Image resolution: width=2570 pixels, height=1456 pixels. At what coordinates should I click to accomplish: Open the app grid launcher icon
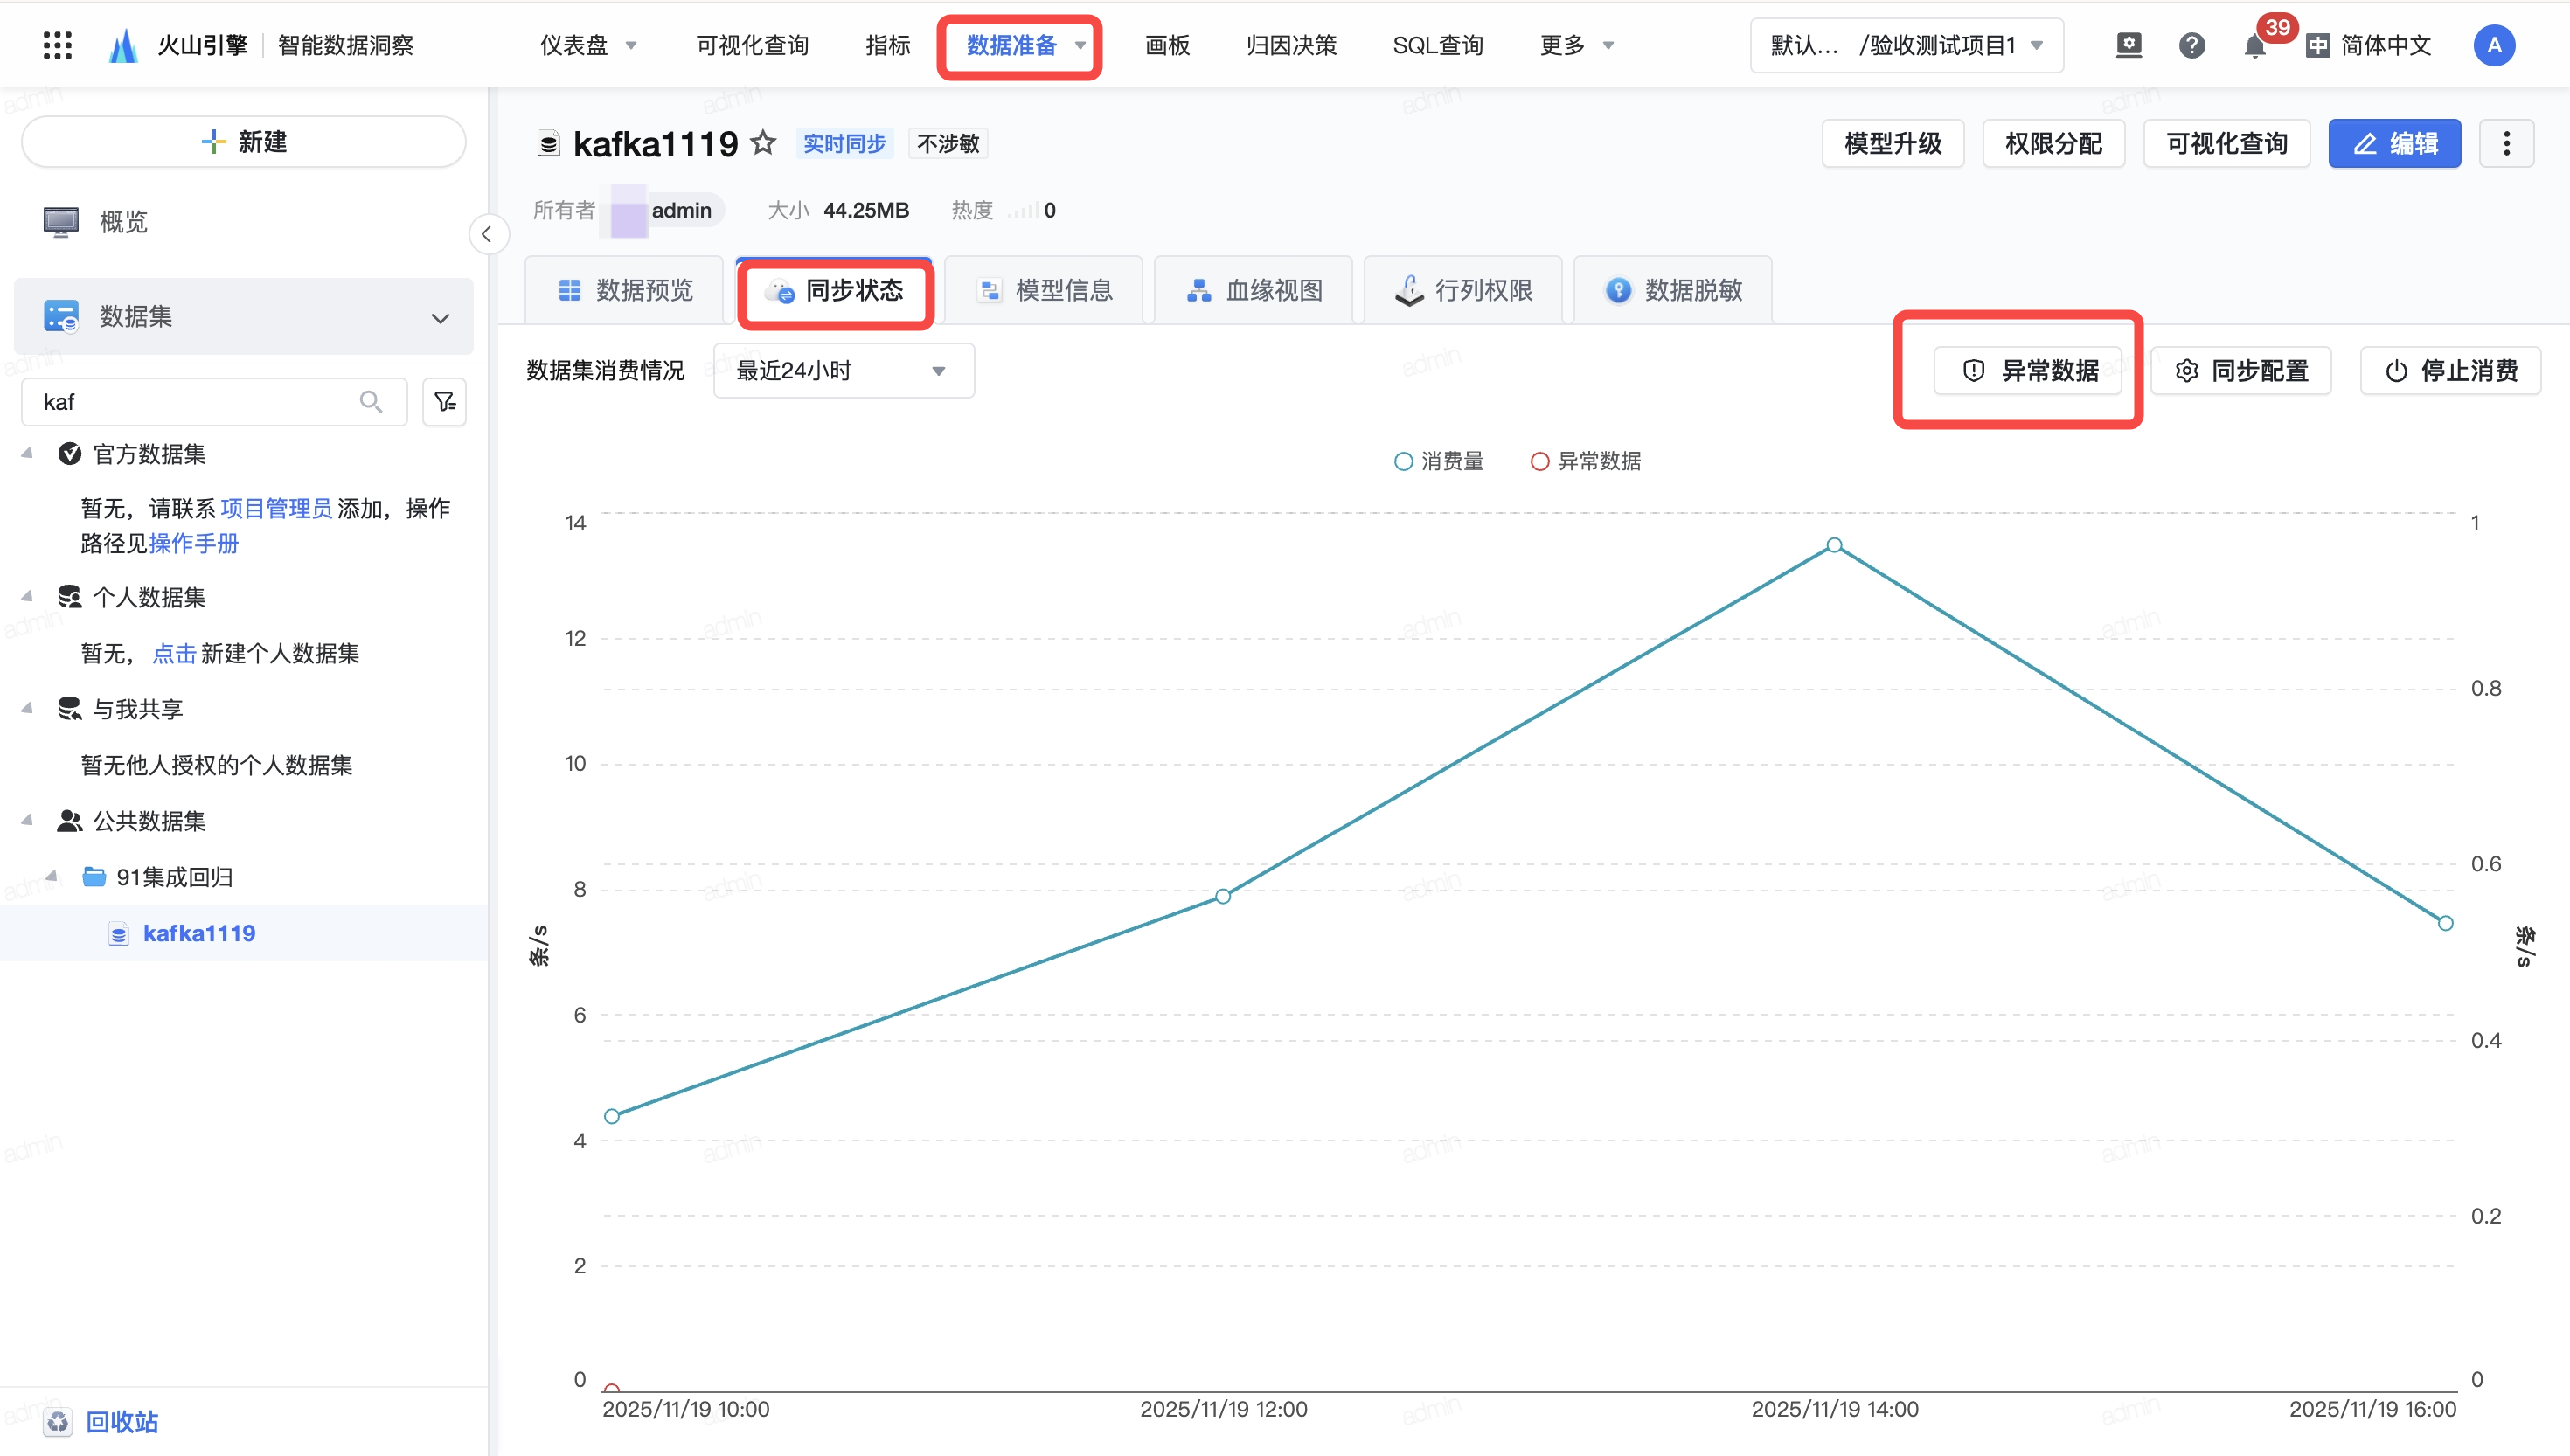pos(57,45)
